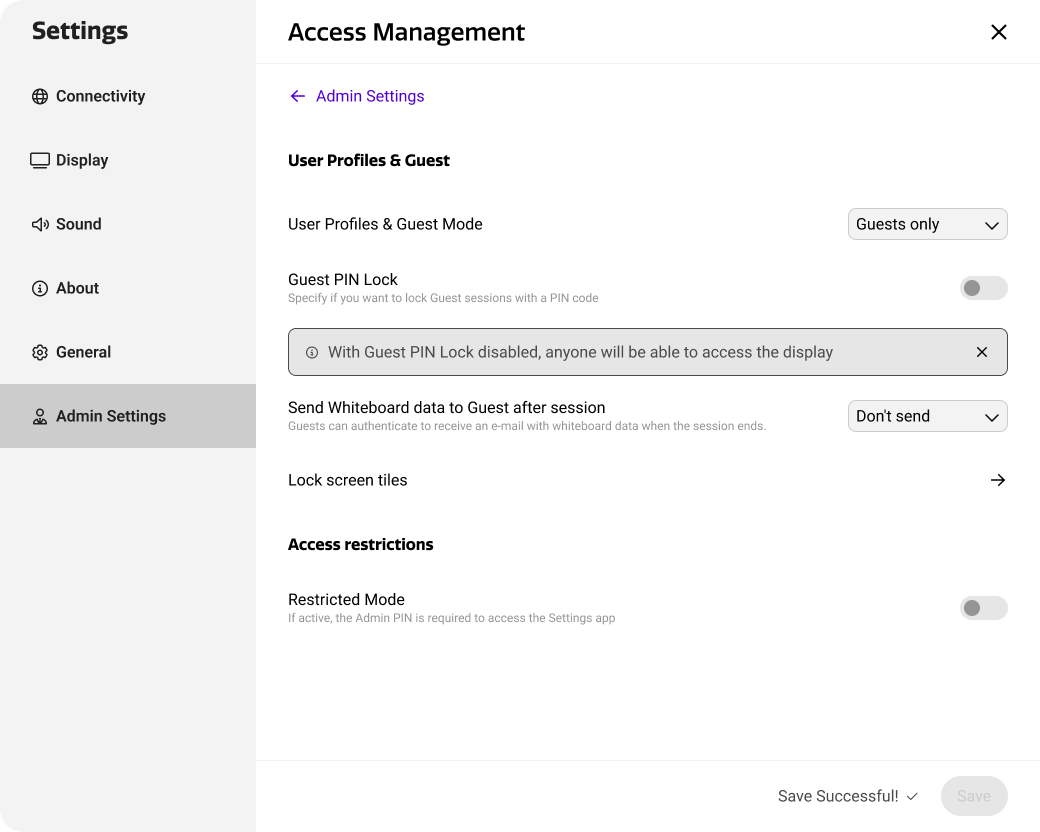Image resolution: width=1040 pixels, height=832 pixels.
Task: Go back using the Admin Settings link
Action: click(356, 96)
